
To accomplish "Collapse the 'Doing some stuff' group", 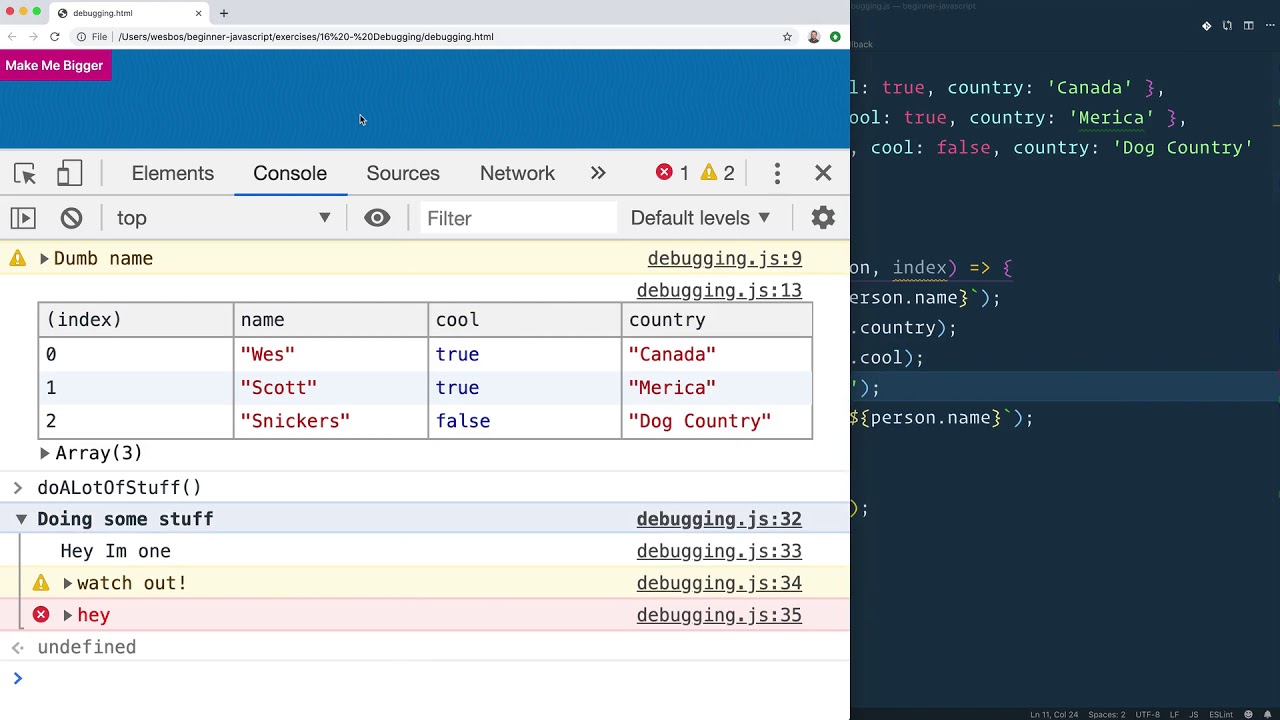I will point(21,519).
